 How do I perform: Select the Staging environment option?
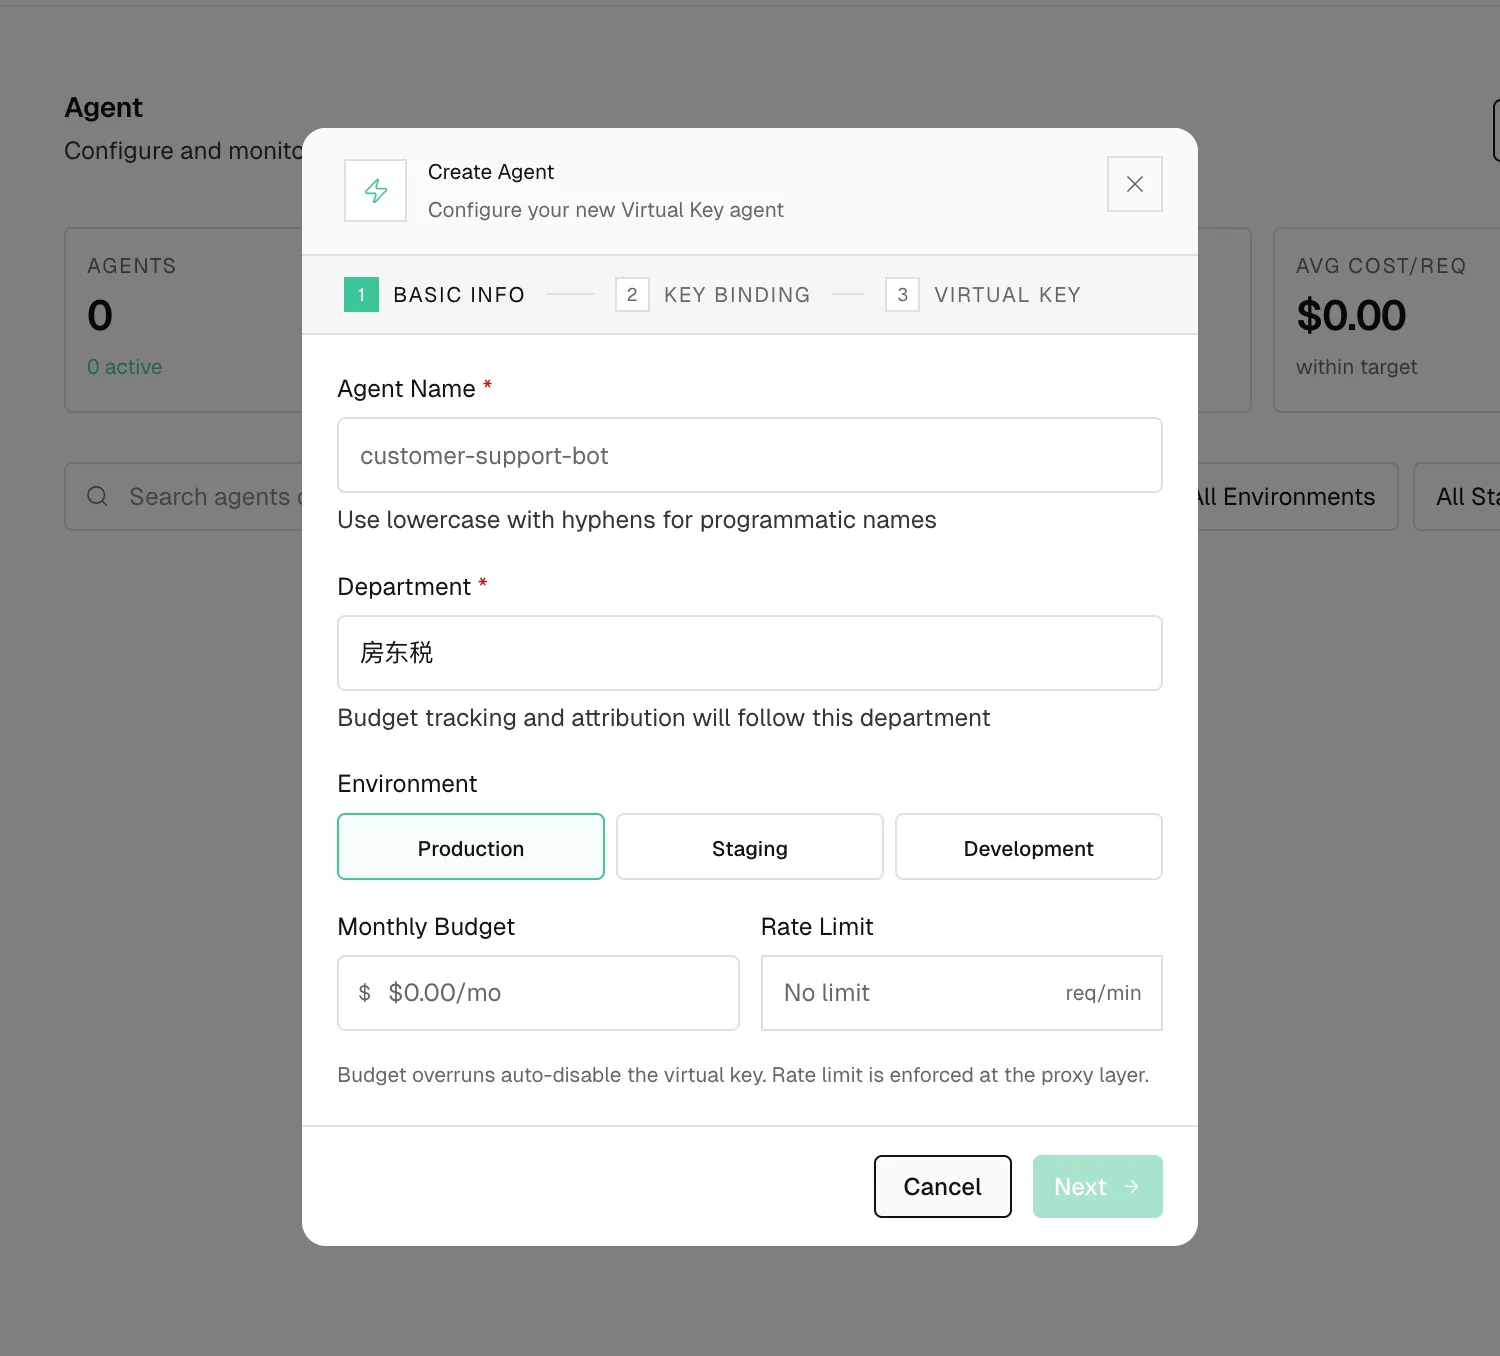pos(750,847)
